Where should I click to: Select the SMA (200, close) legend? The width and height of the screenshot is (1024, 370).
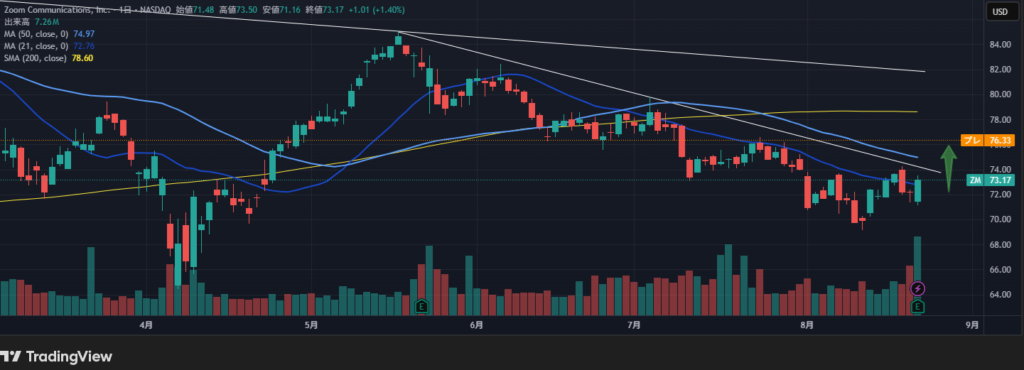tap(36, 58)
